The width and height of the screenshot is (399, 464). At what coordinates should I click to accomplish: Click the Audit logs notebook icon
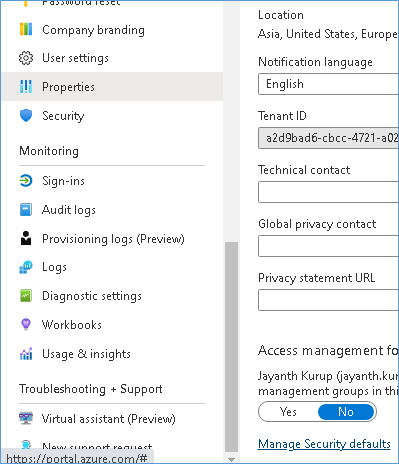26,210
